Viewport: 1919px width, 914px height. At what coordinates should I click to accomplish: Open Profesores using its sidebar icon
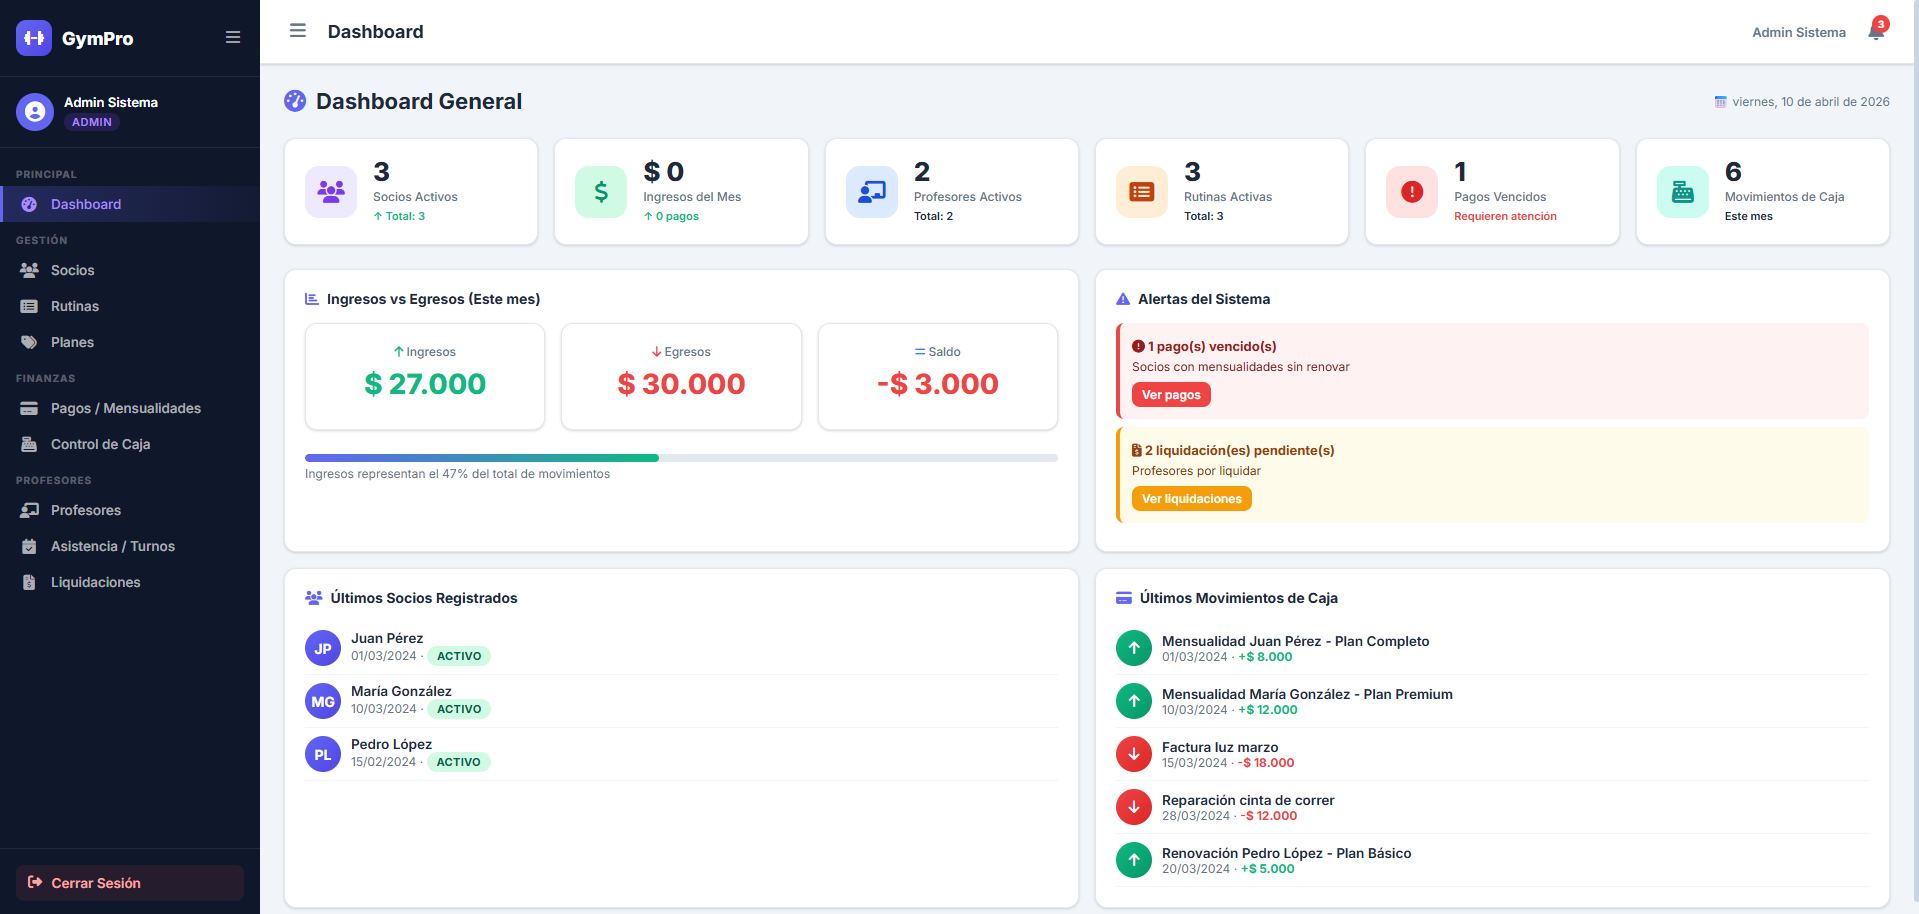pyautogui.click(x=28, y=510)
